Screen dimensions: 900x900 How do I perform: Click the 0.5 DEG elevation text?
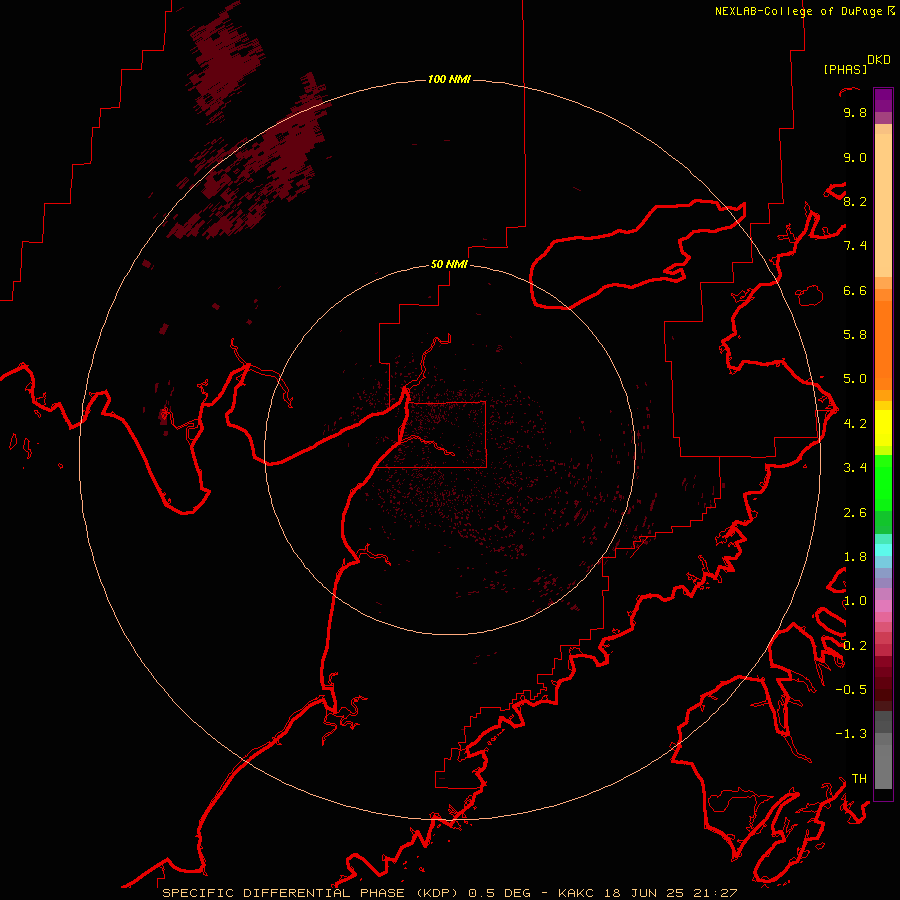(501, 893)
